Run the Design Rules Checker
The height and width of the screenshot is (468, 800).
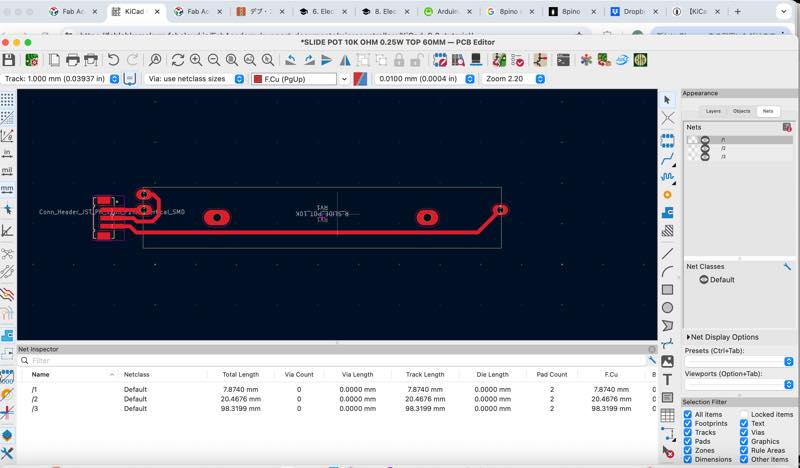coord(518,60)
